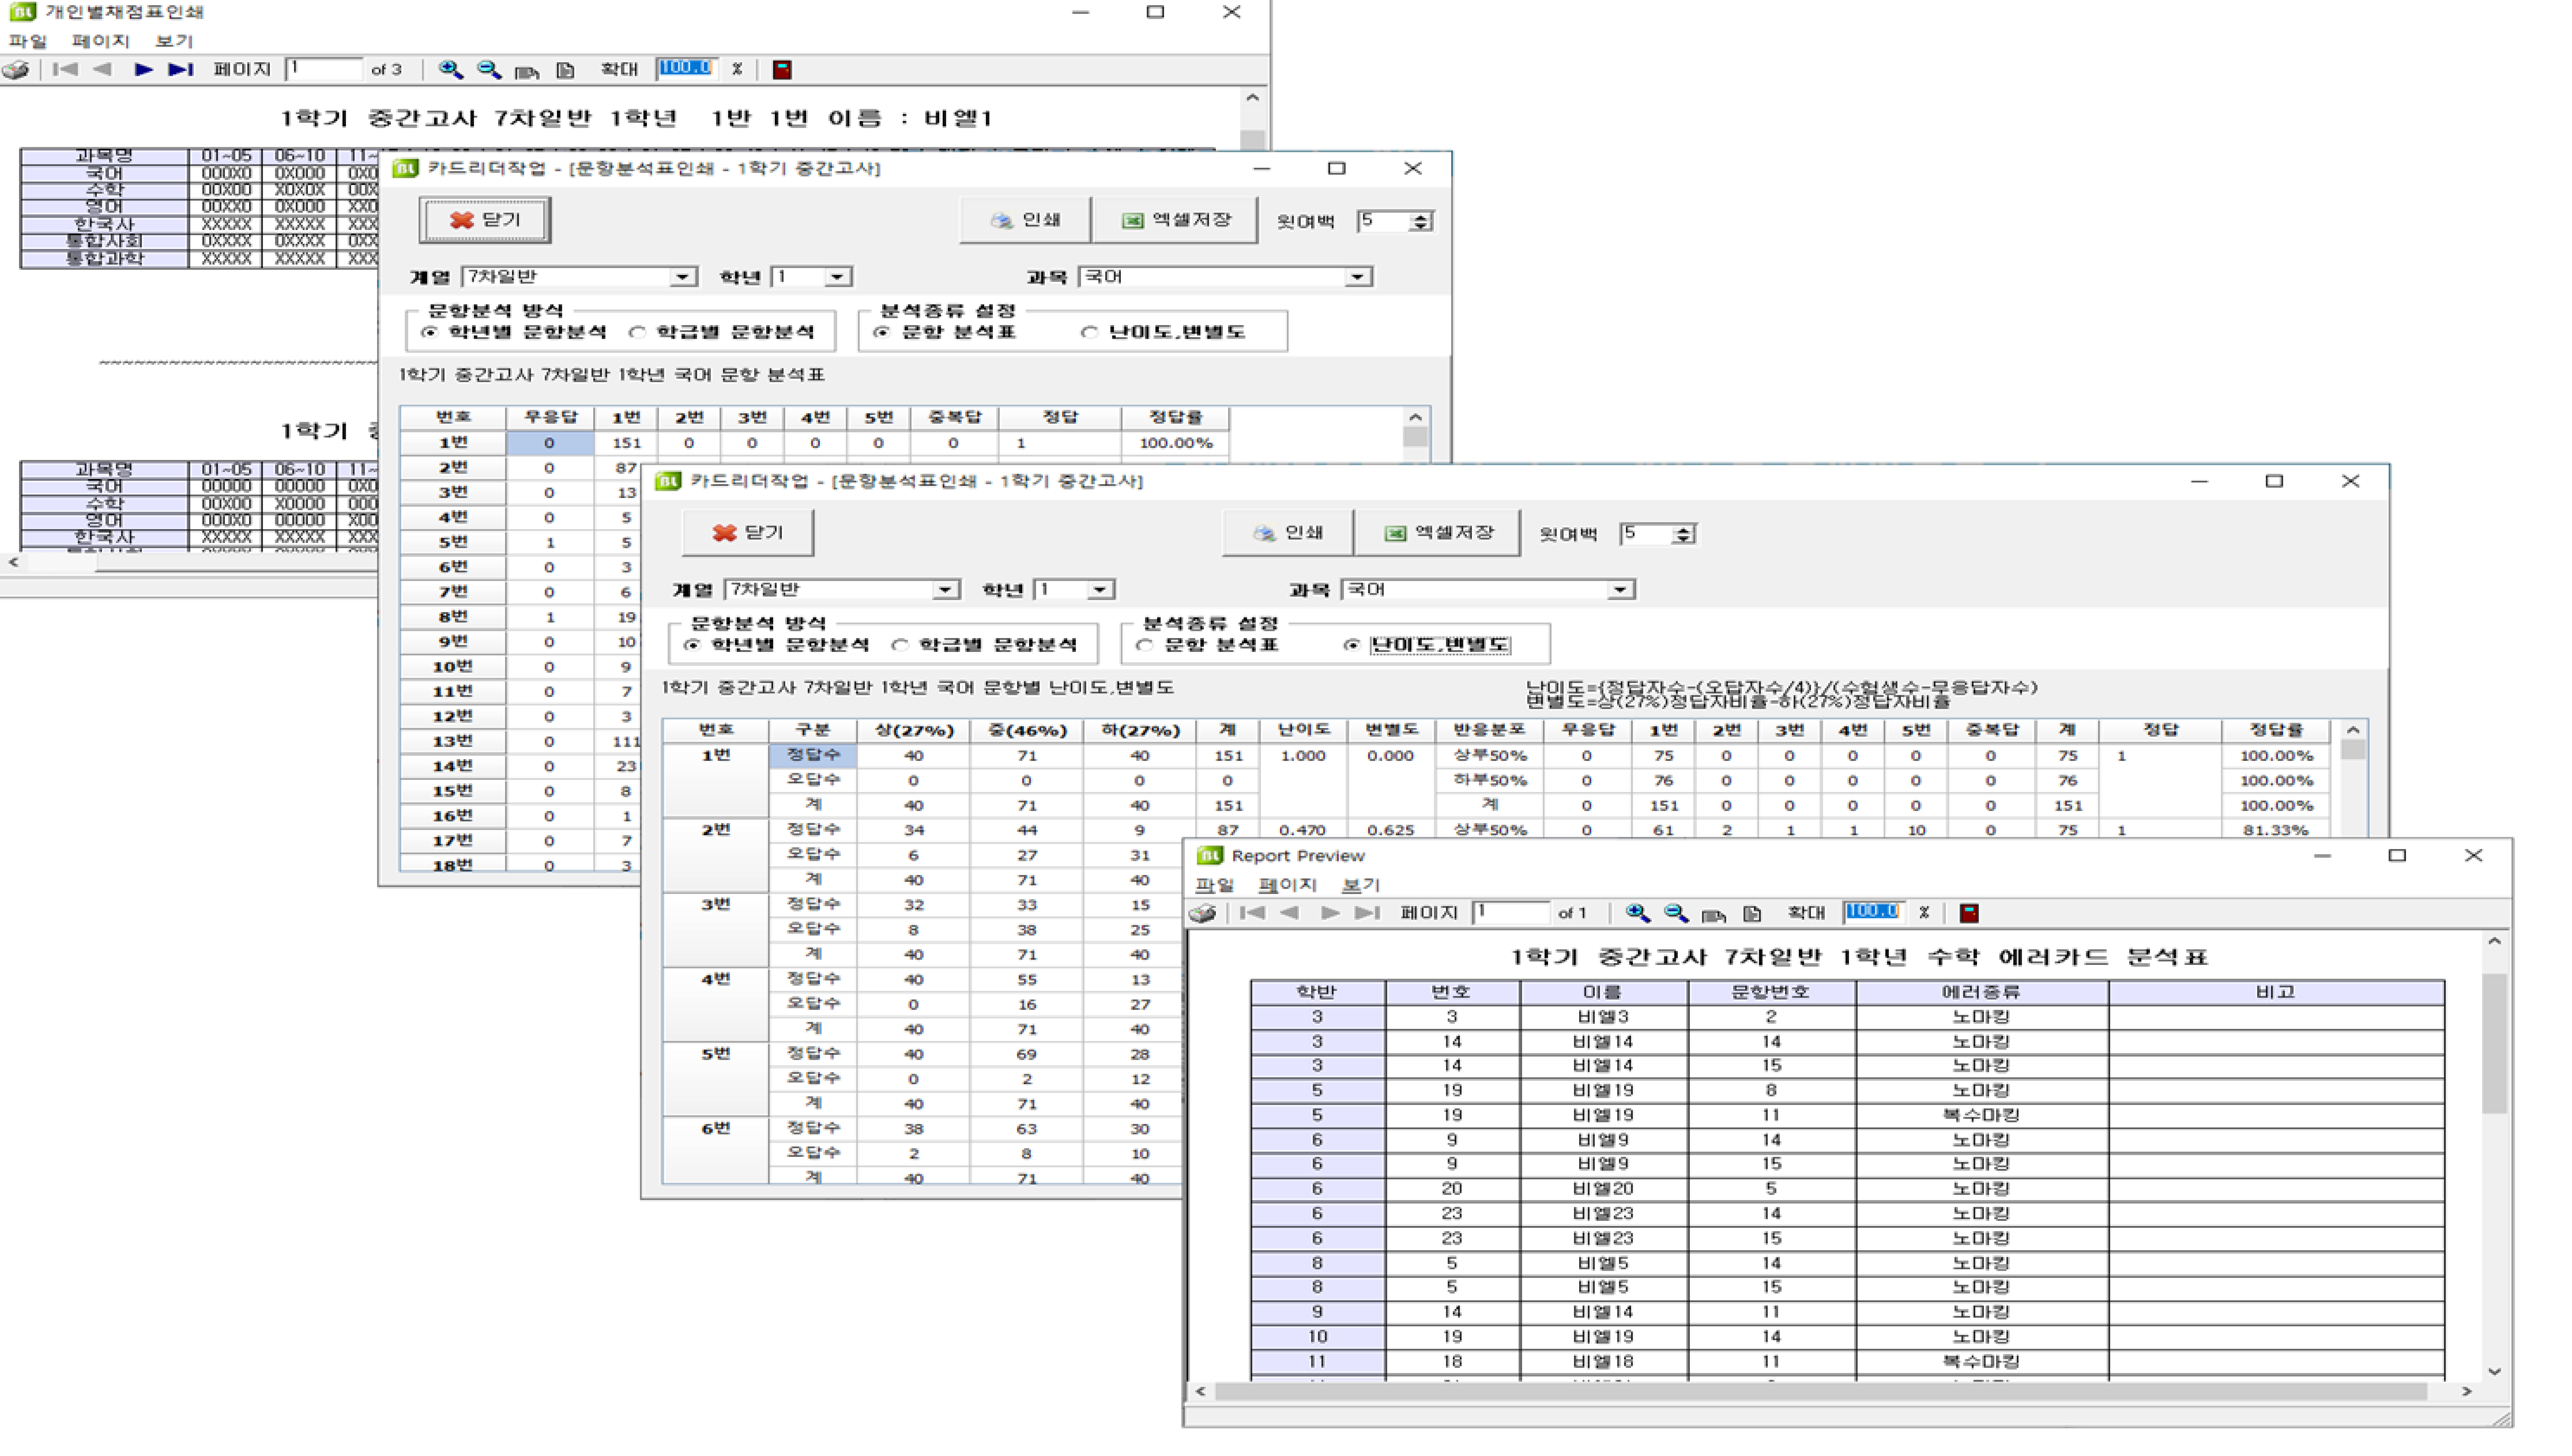Go to previous page in 개인별채점표인쇄 window
This screenshot has height=1456, width=2572.
tap(102, 69)
